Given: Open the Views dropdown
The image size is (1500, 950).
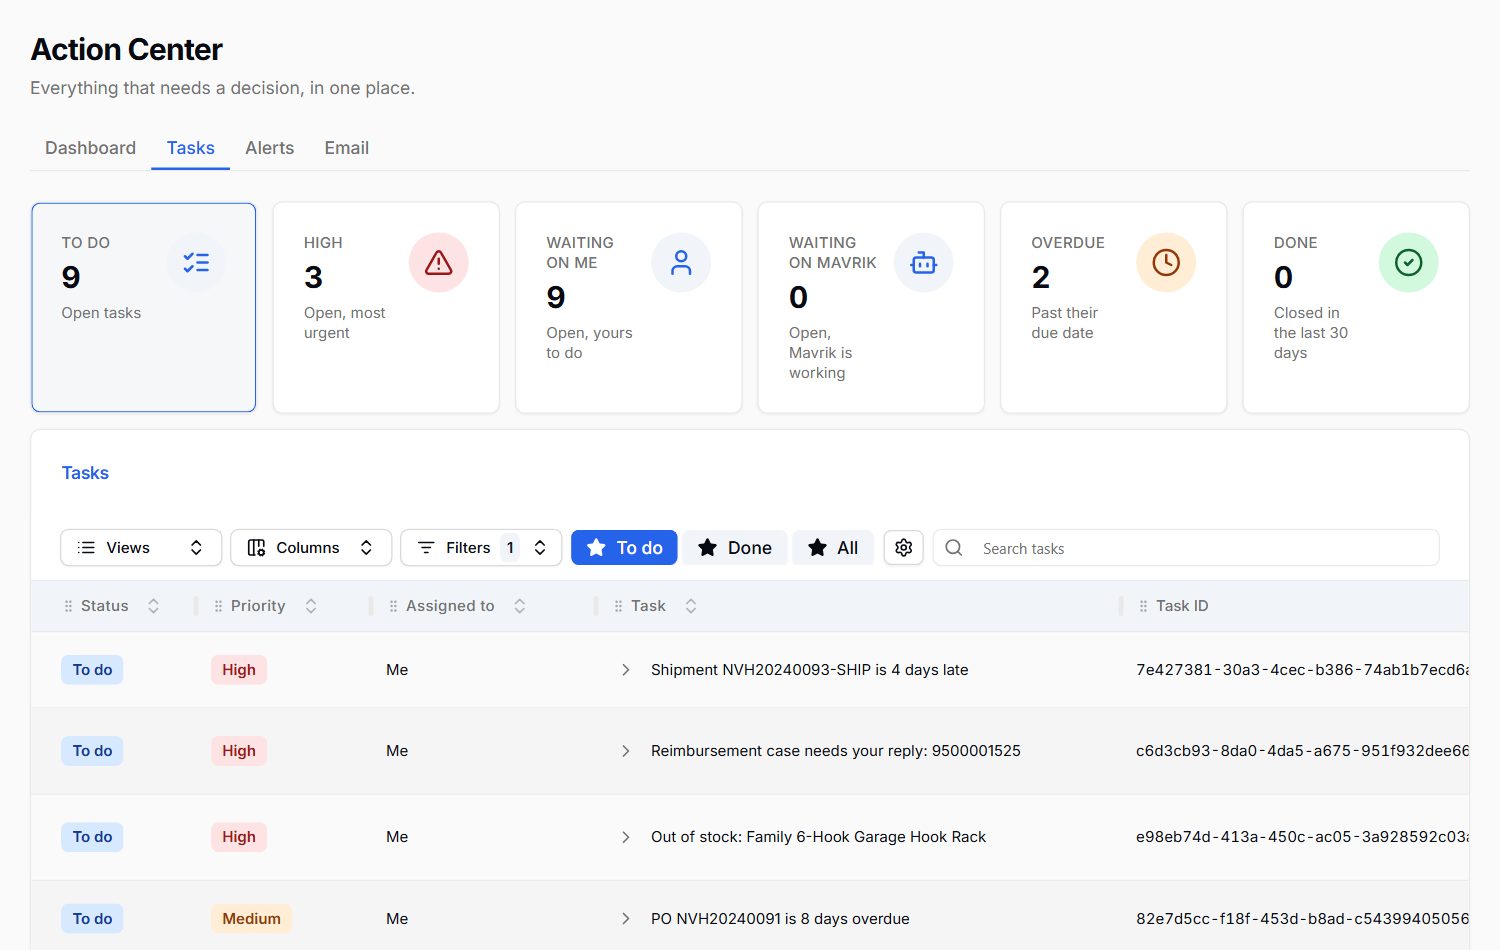Looking at the screenshot, I should tap(141, 548).
